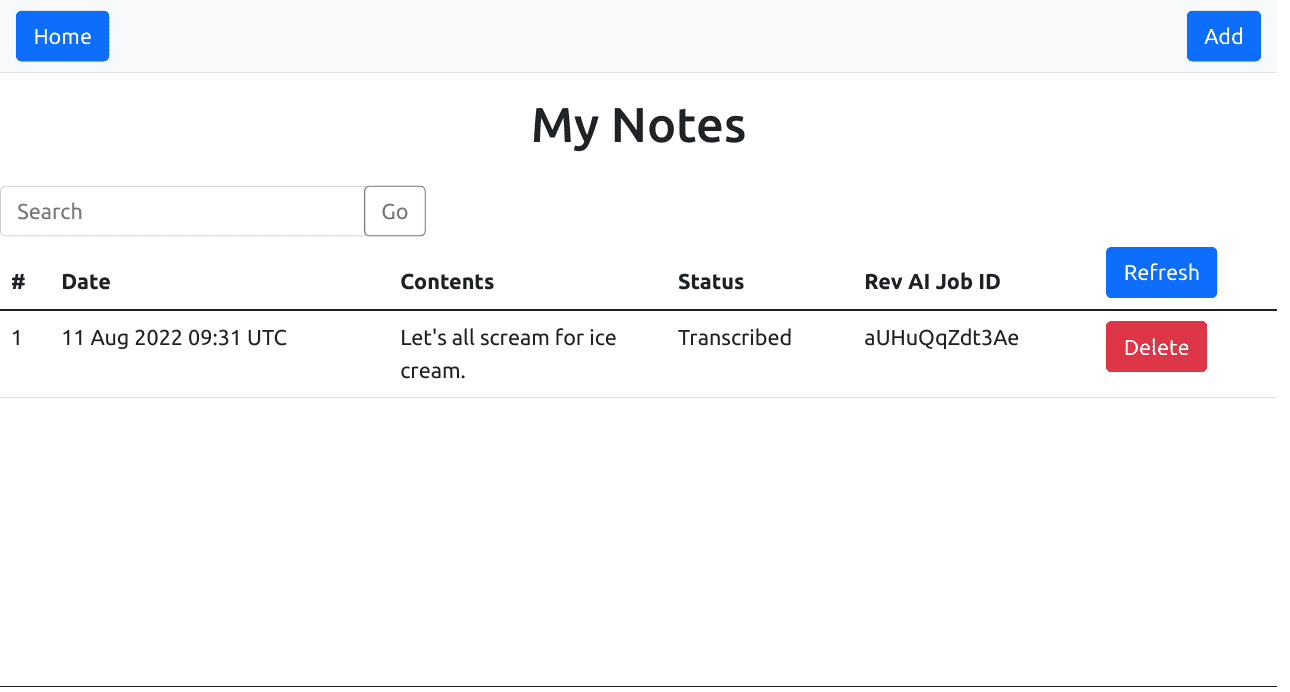Viewport: 1290px width, 692px height.
Task: Delete the ice cream note
Action: coord(1156,346)
